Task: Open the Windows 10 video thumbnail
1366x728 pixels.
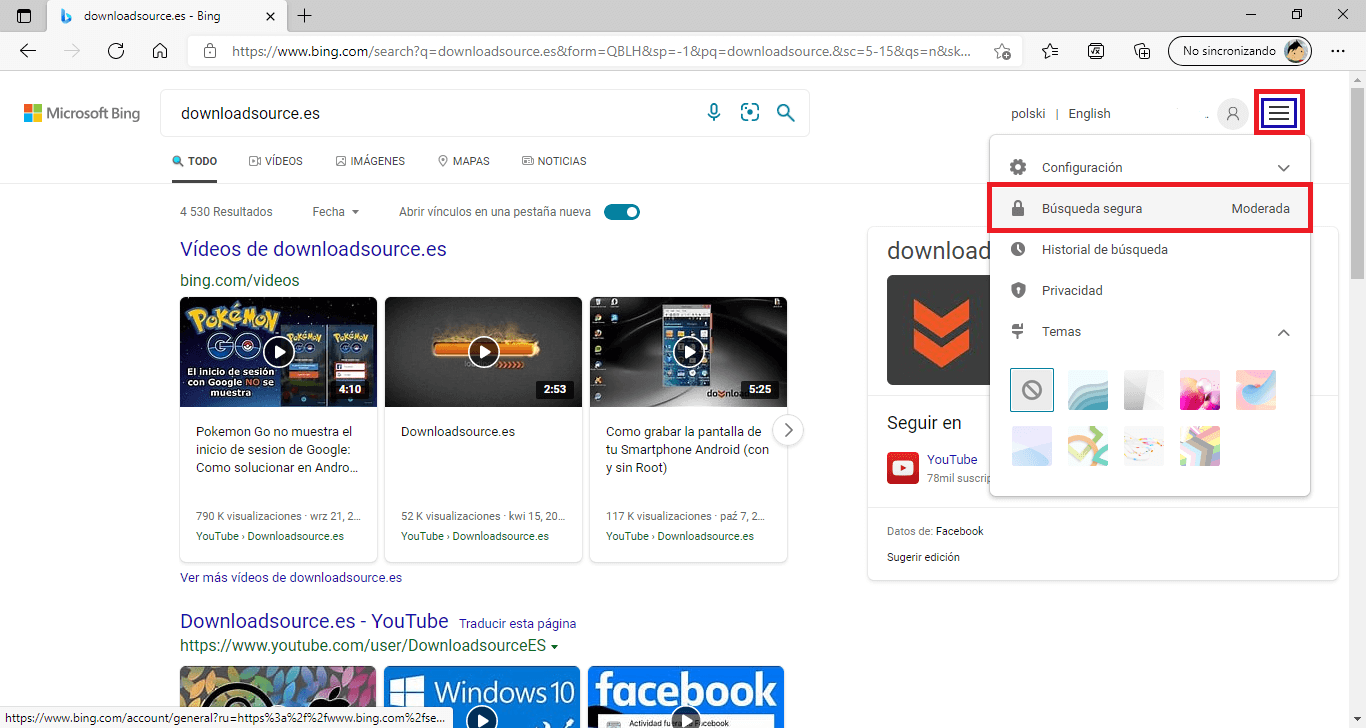Action: pyautogui.click(x=482, y=697)
